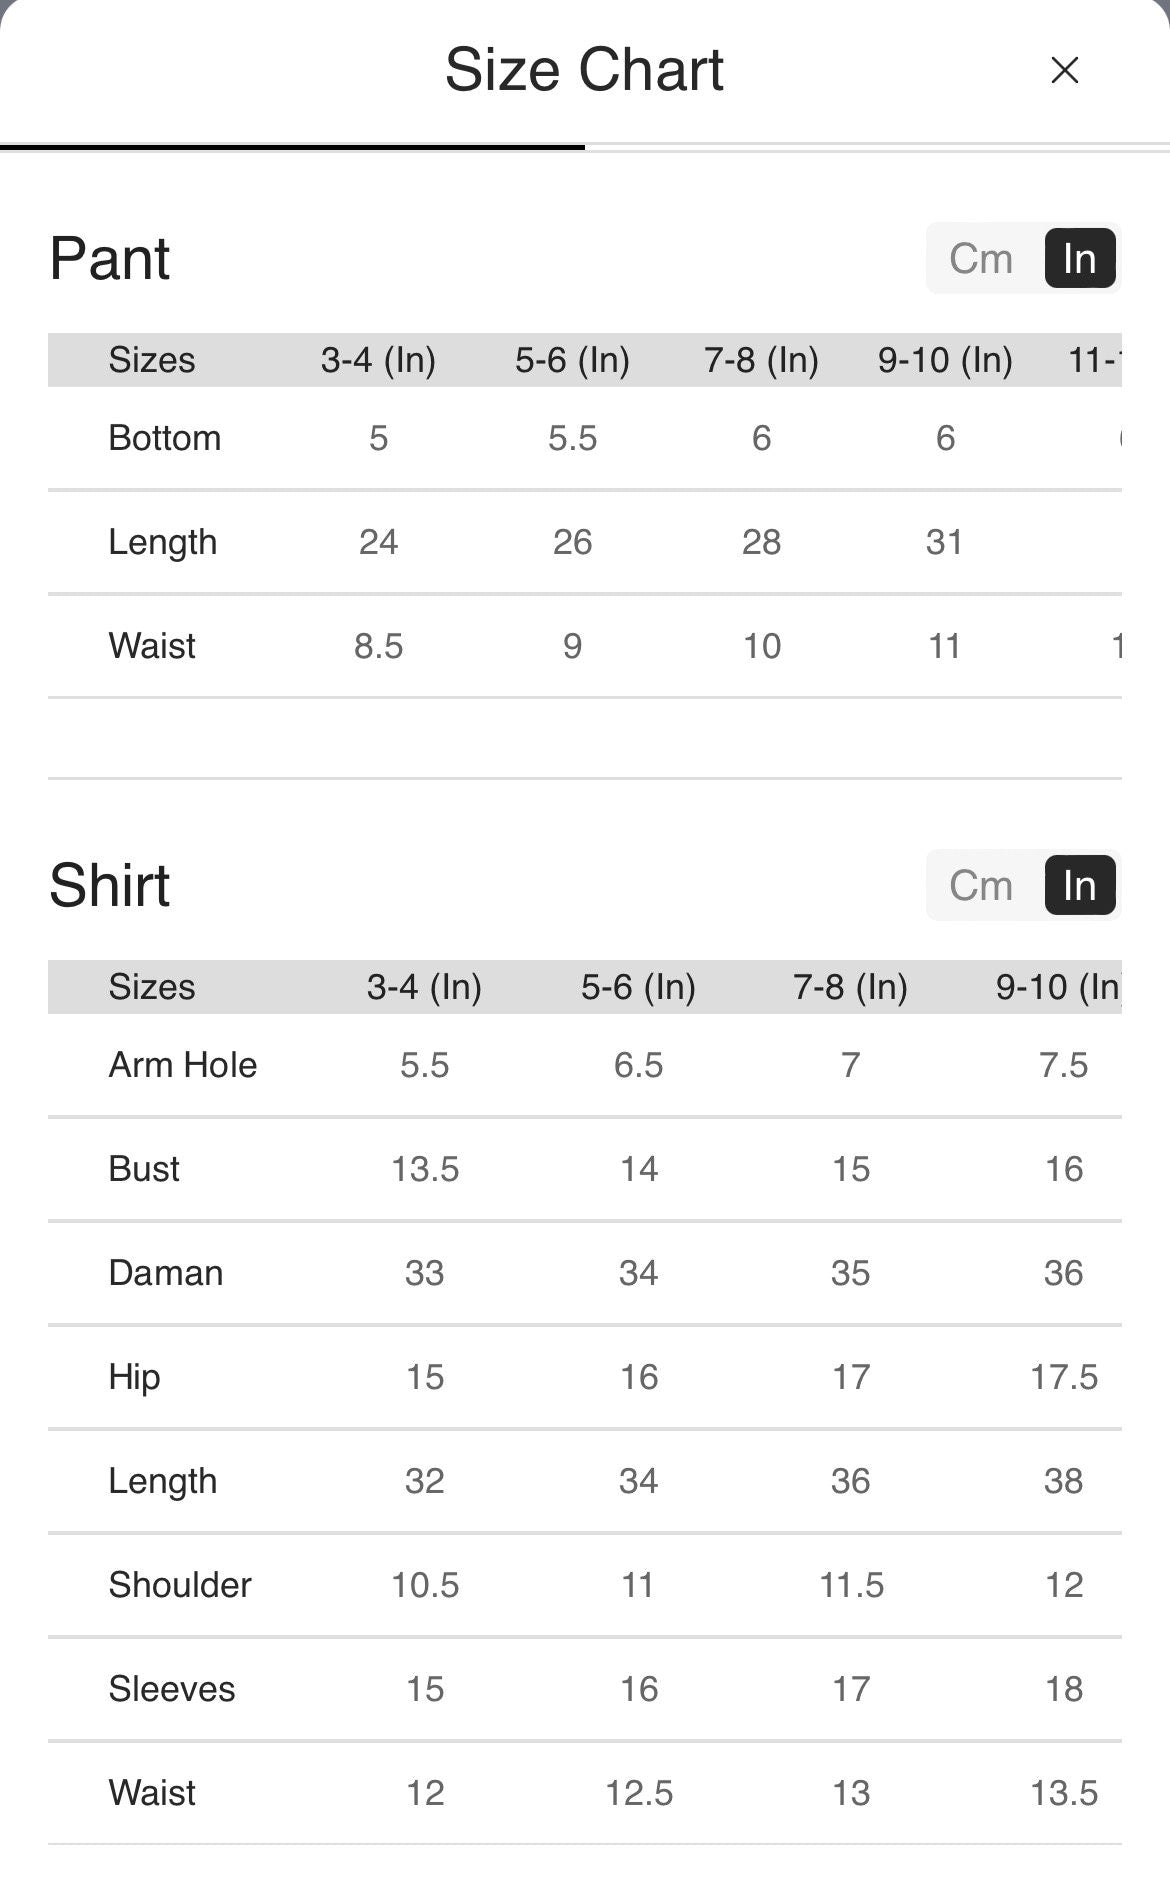Select the 9-10 (In) column header in Pant table
The width and height of the screenshot is (1170, 1901).
pyautogui.click(x=945, y=360)
